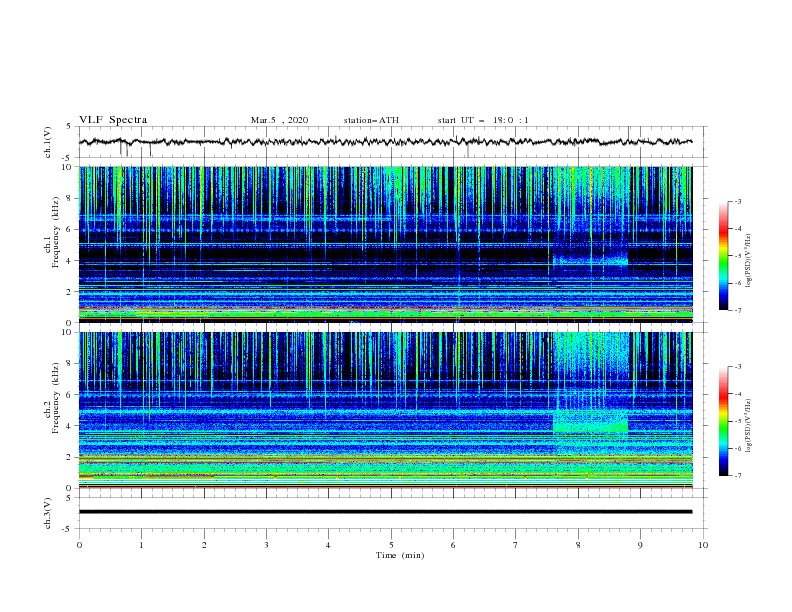This screenshot has width=792, height=612.
Task: Click the "-7" label on ch.2 colorbar
Action: pyautogui.click(x=738, y=476)
